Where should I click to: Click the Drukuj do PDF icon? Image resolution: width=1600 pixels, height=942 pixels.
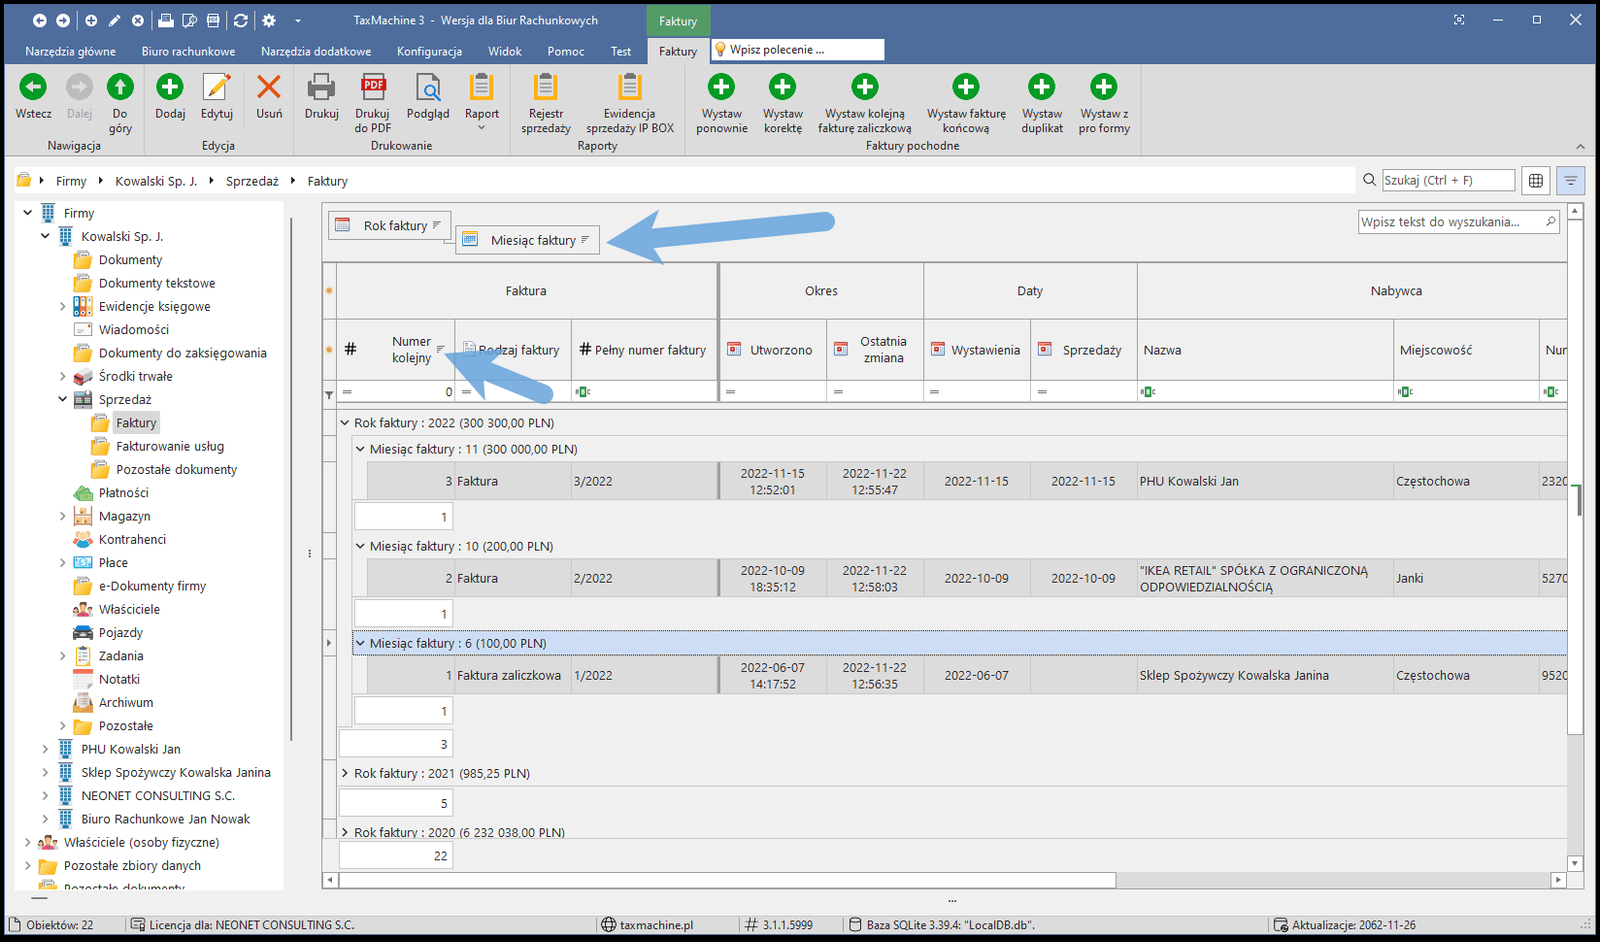pos(373,89)
